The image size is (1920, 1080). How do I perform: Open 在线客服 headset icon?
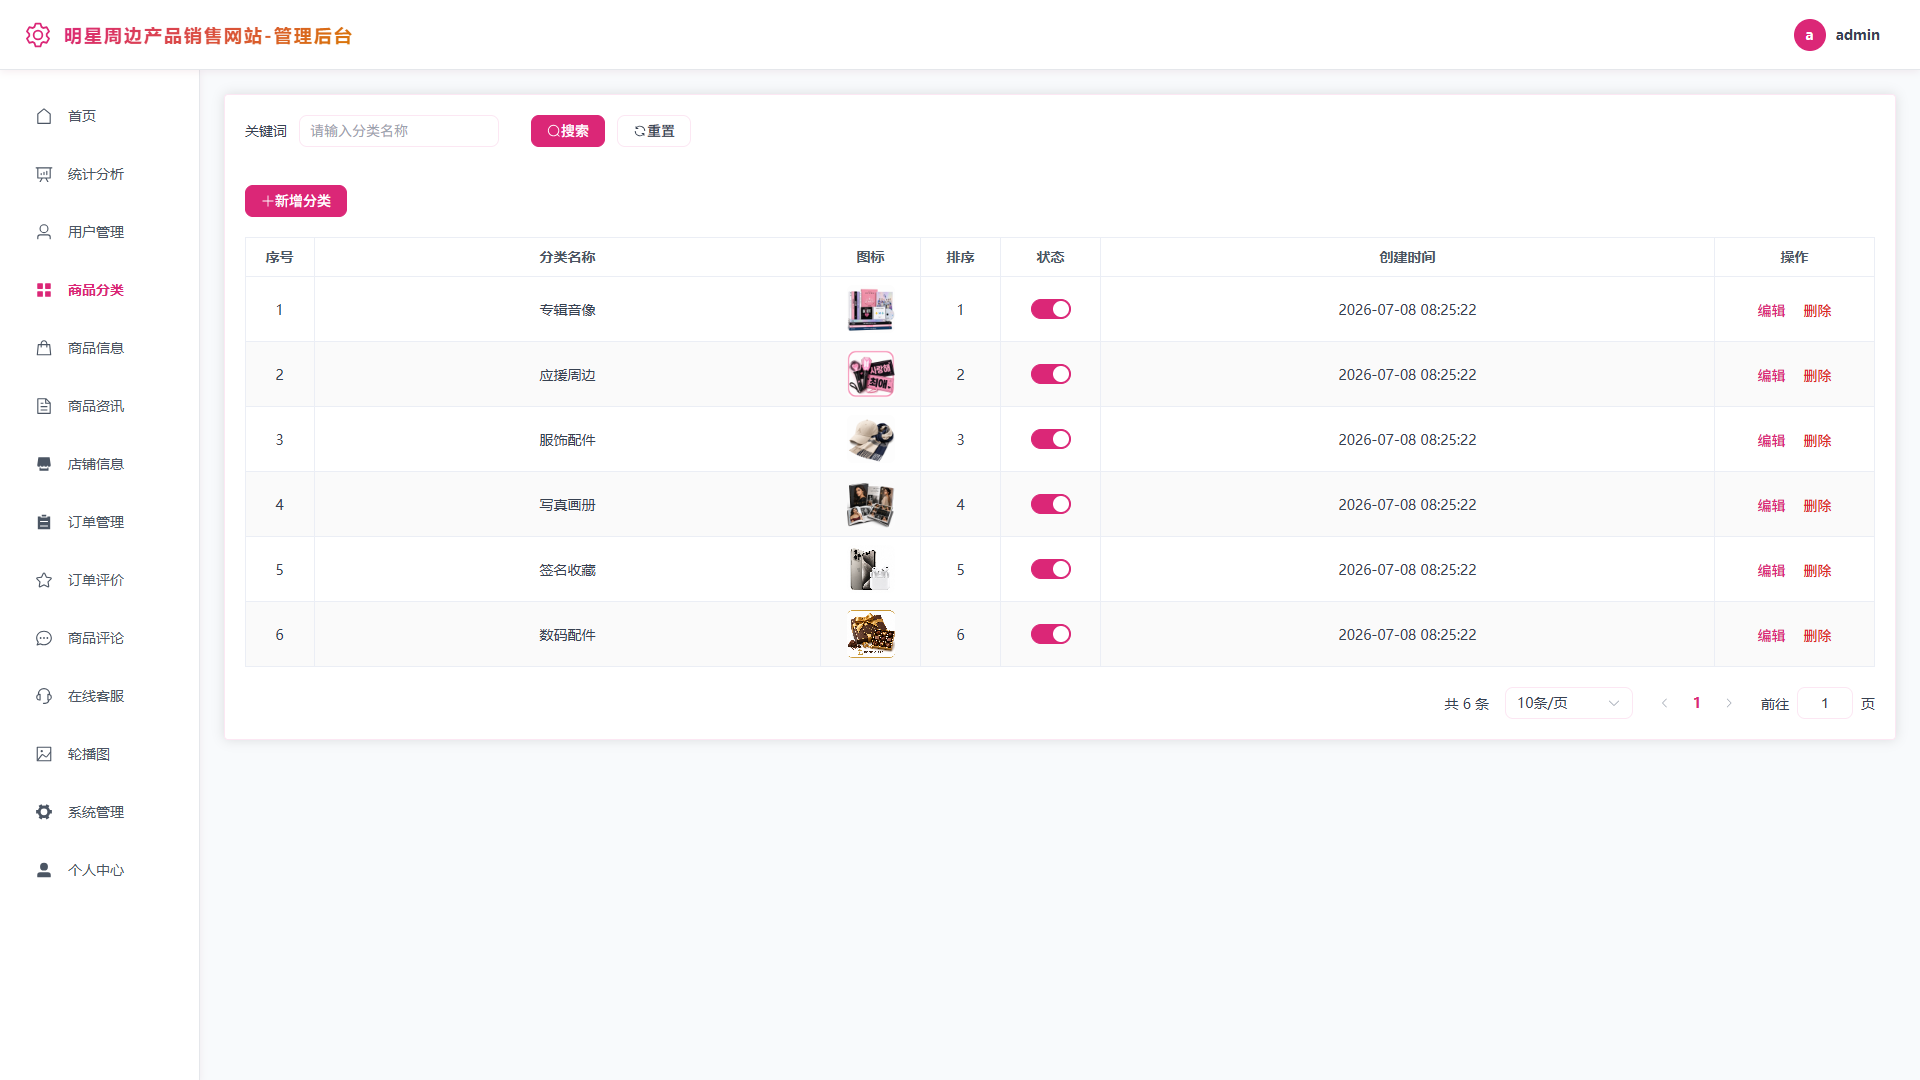coord(44,696)
